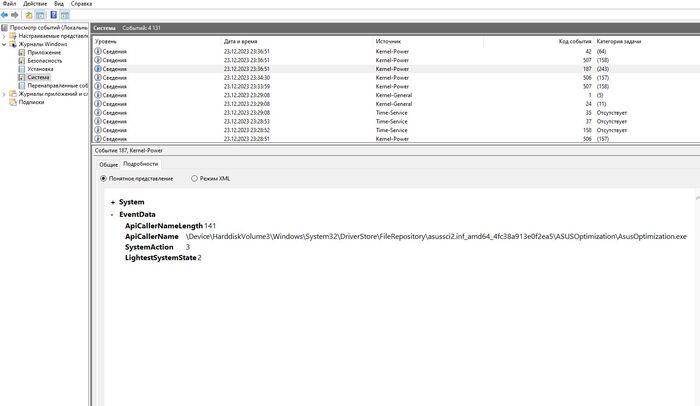Screen dimensions: 700x406
Task: Open the Файл menu
Action: (x=9, y=4)
